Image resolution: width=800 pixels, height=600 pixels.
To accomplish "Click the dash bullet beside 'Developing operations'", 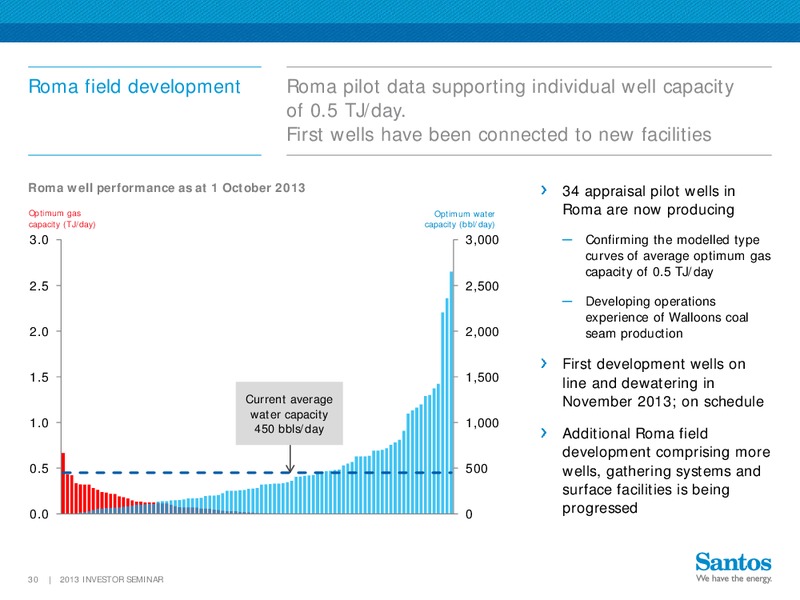I will 567,302.
